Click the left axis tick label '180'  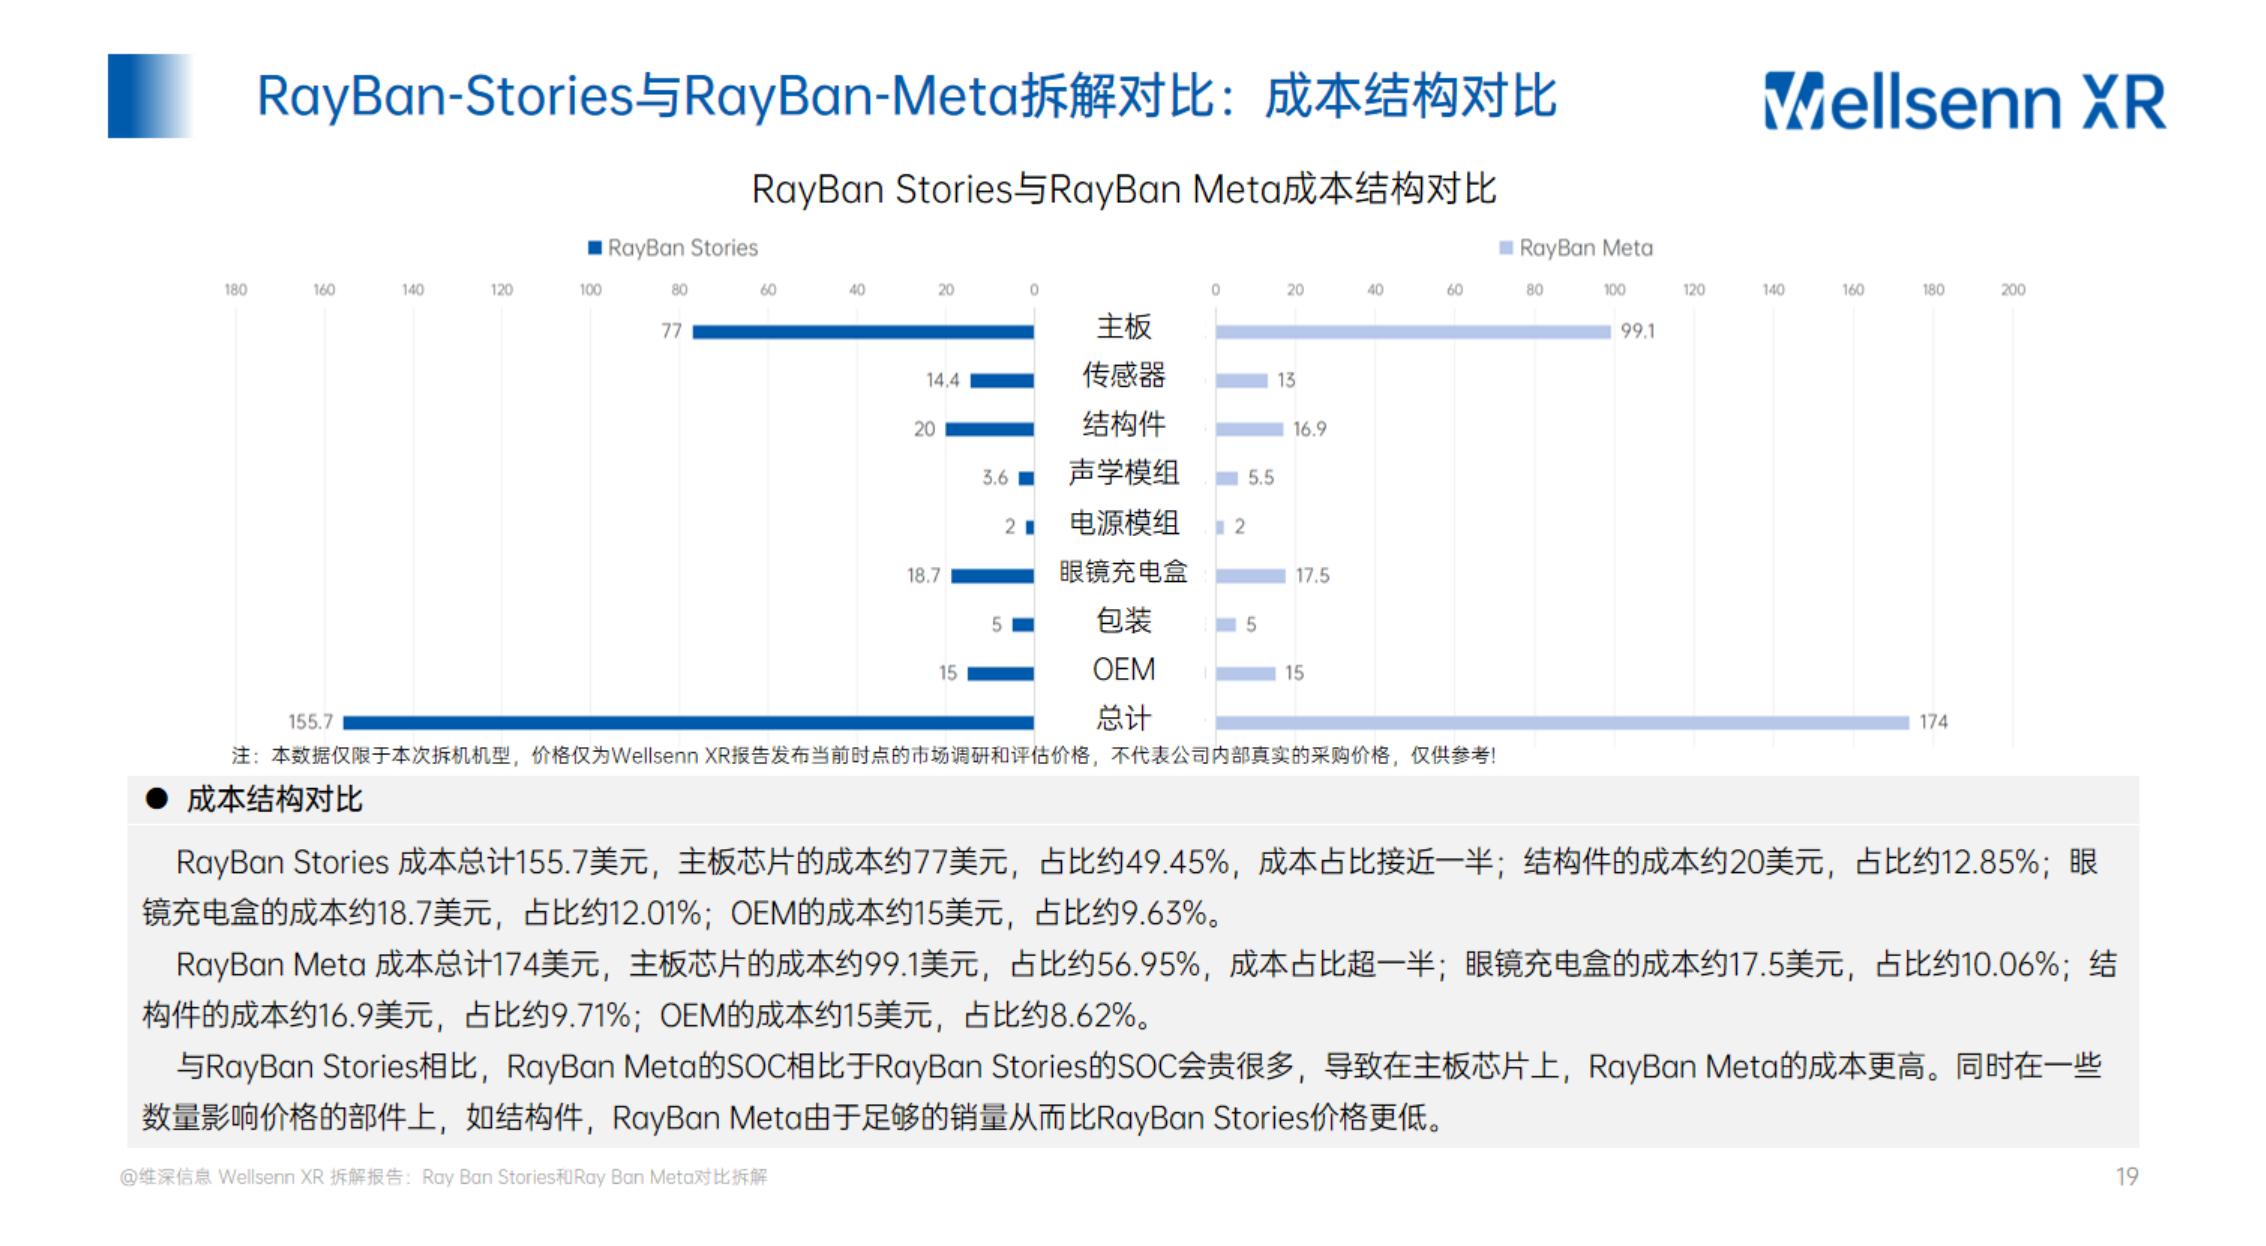pos(235,290)
